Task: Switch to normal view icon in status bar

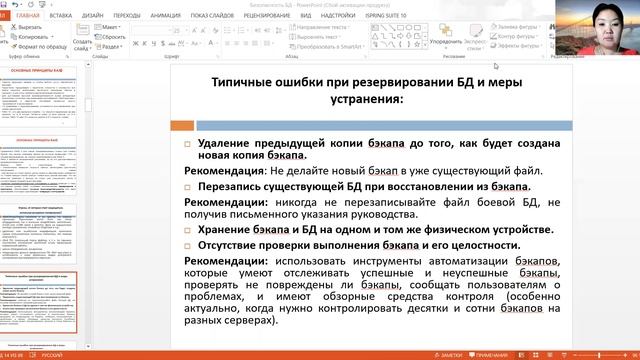Action: pyautogui.click(x=521, y=356)
